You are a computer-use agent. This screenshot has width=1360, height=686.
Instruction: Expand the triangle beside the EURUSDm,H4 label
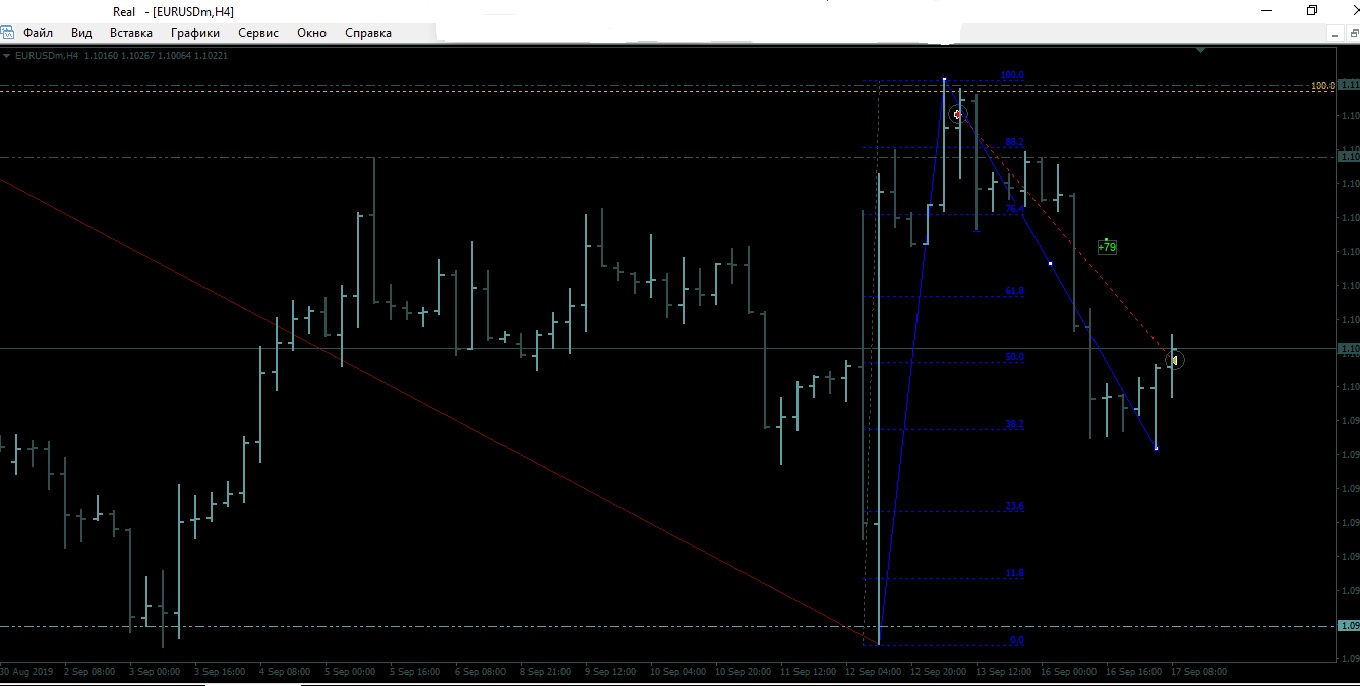coord(7,56)
